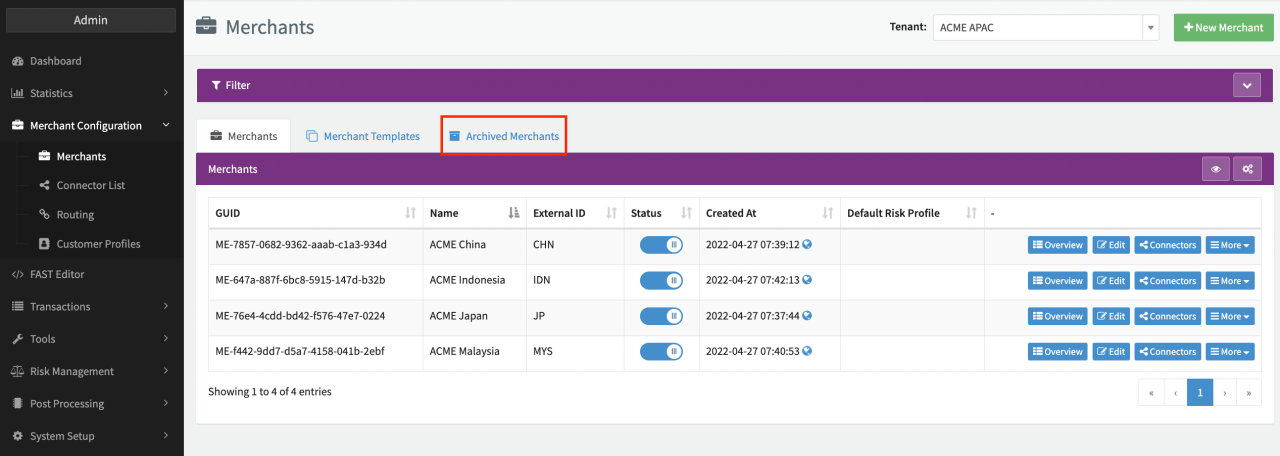
Task: Click globe icon beside ACME China created date
Action: (807, 245)
